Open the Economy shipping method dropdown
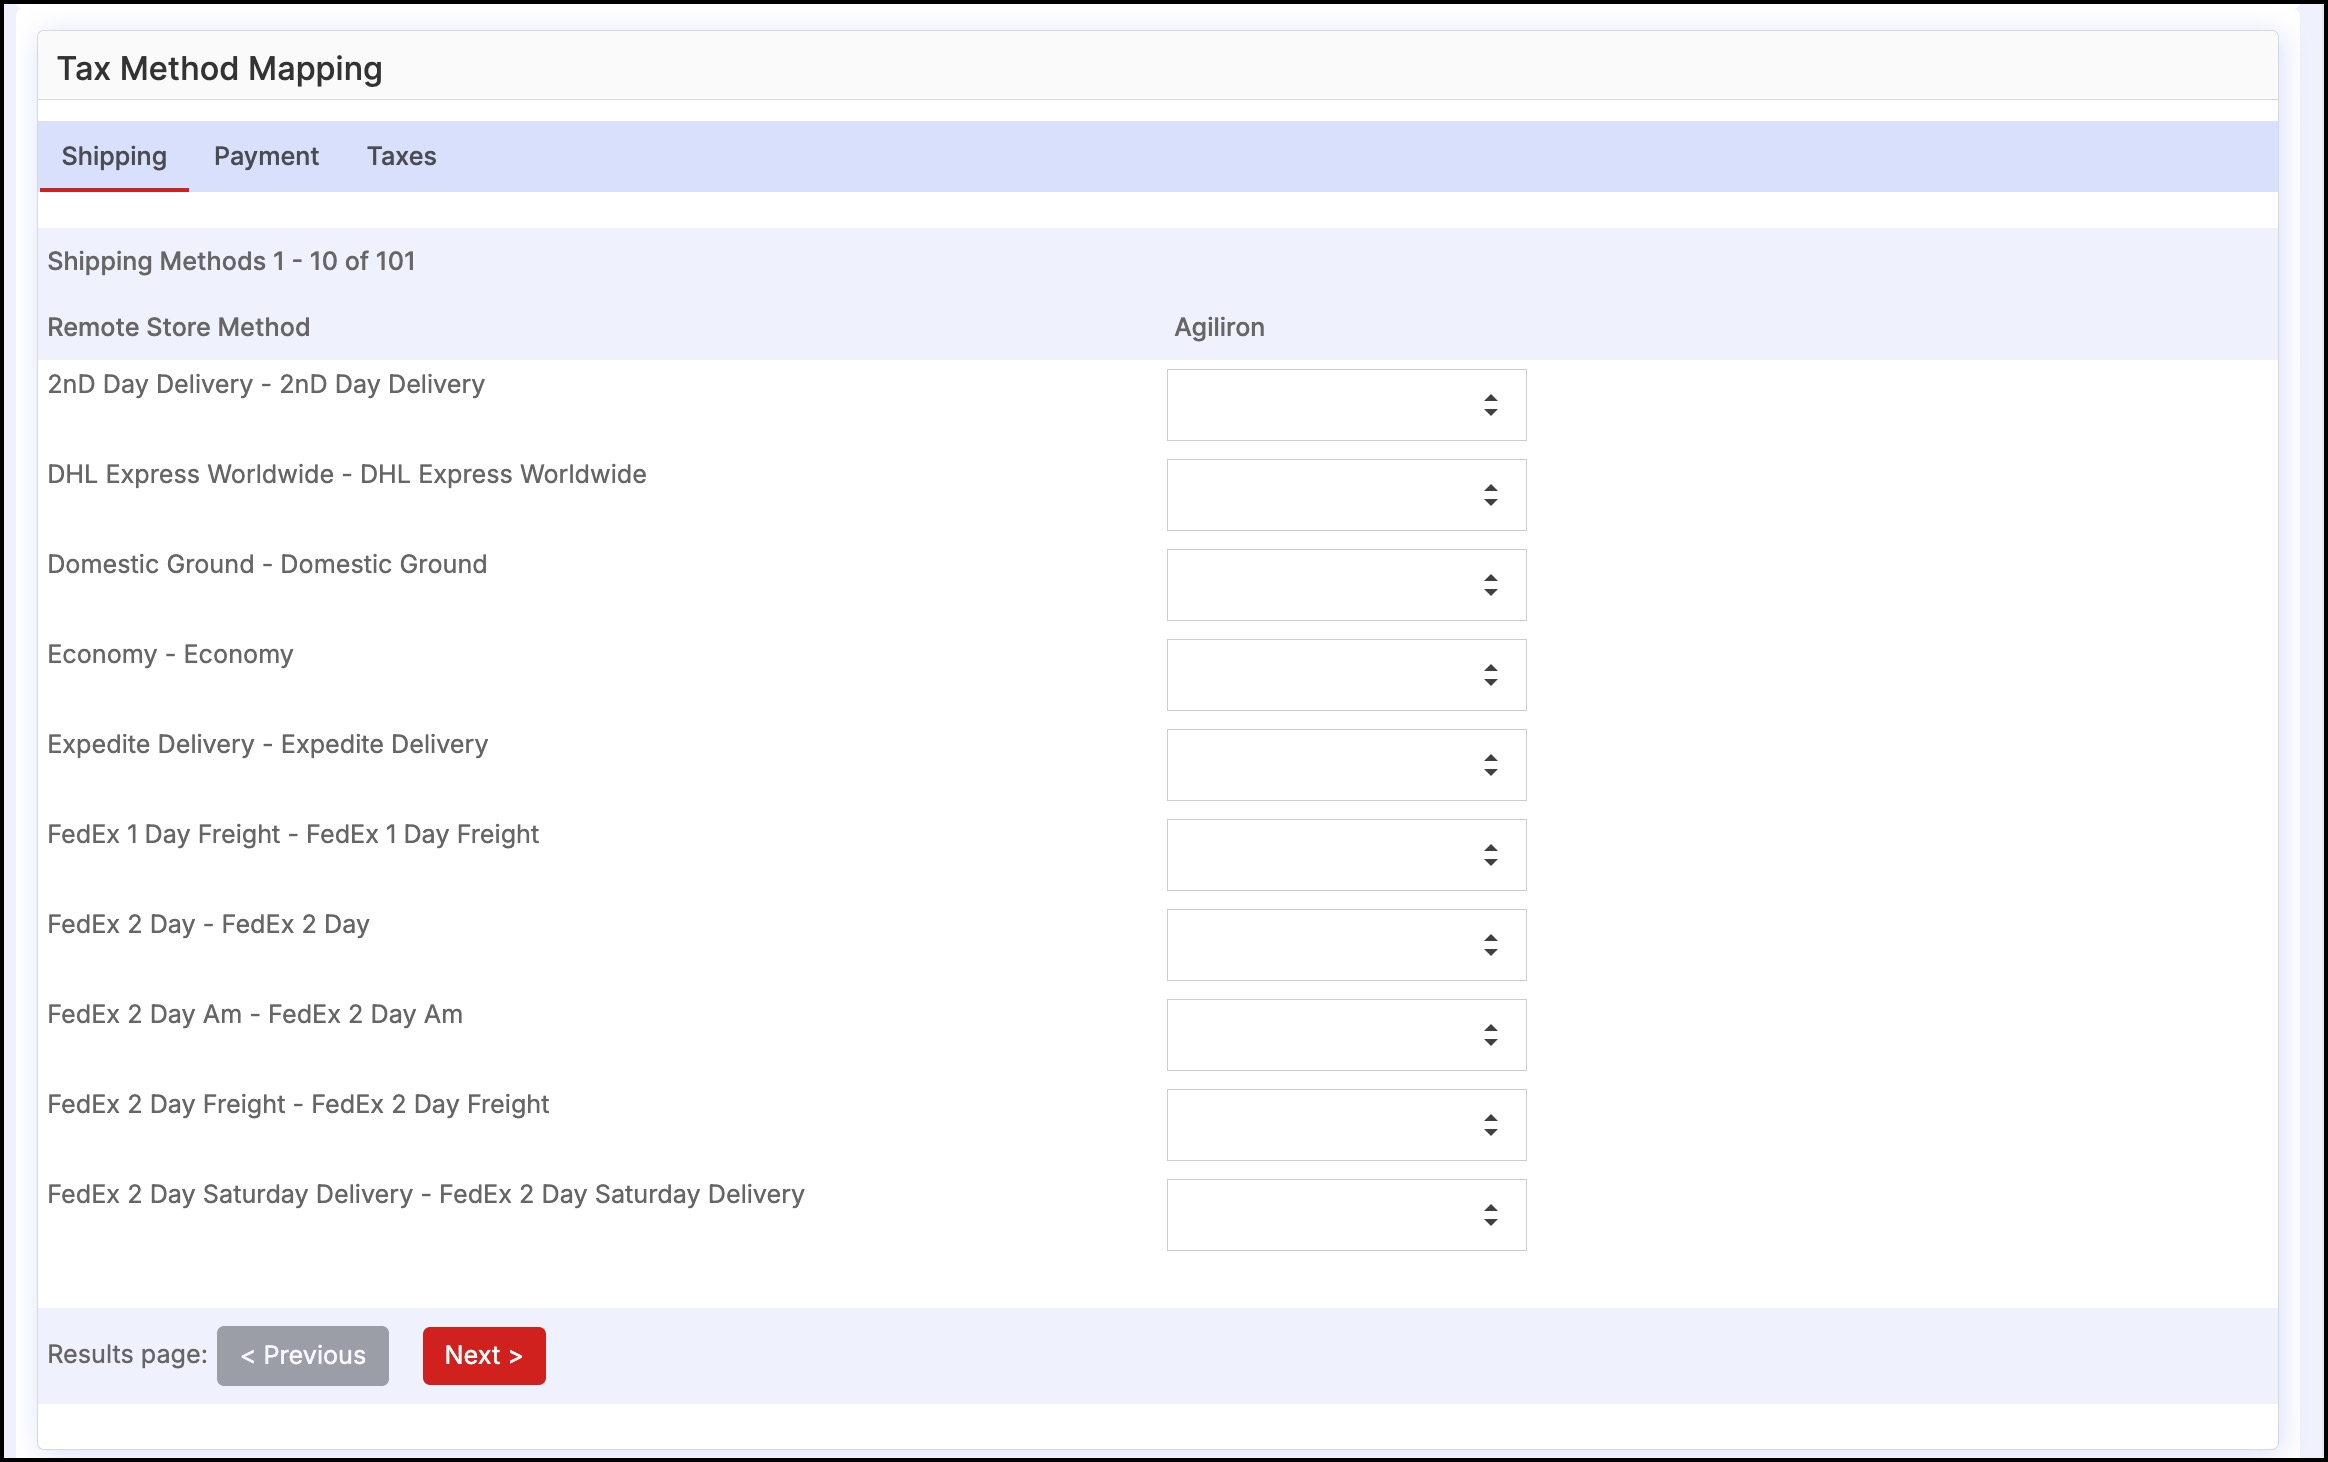Image resolution: width=2328 pixels, height=1462 pixels. tap(1346, 675)
